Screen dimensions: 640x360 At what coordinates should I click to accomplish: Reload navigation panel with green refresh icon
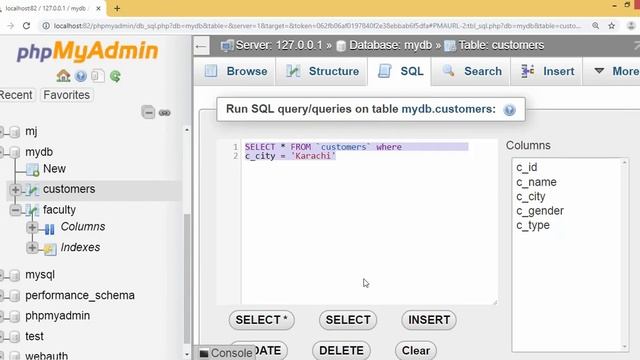[116, 76]
